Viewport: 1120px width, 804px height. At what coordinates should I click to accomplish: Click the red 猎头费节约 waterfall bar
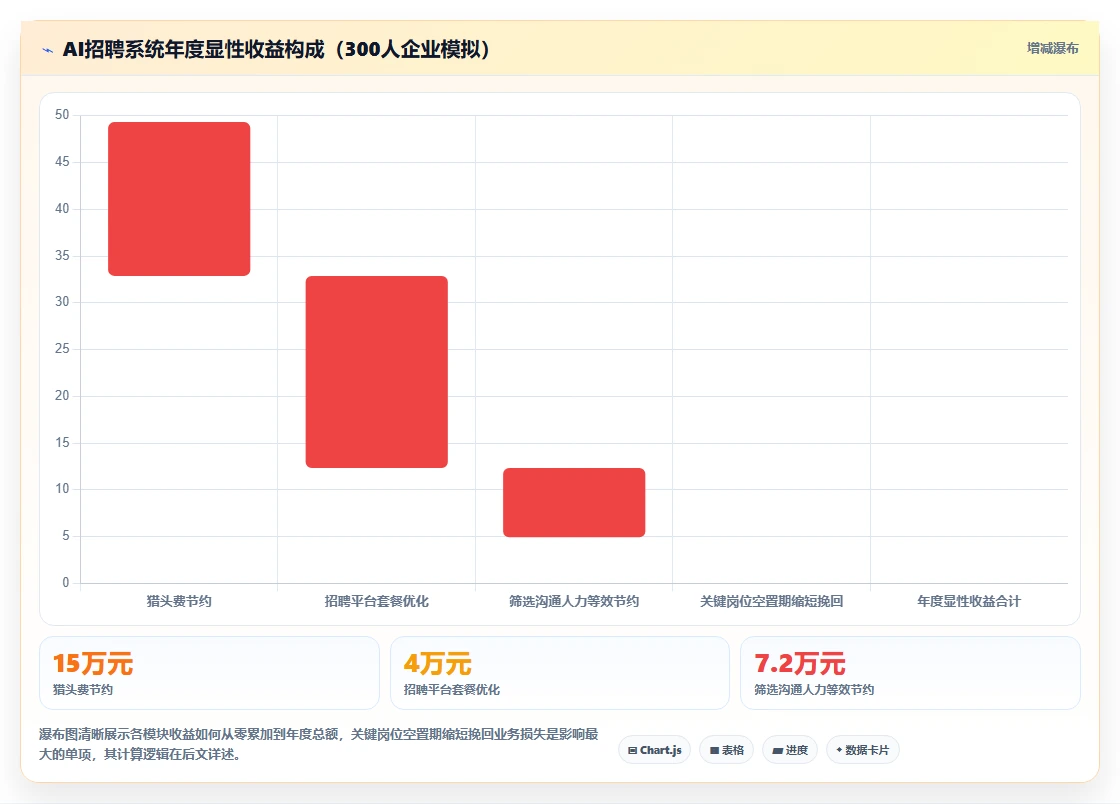[179, 199]
